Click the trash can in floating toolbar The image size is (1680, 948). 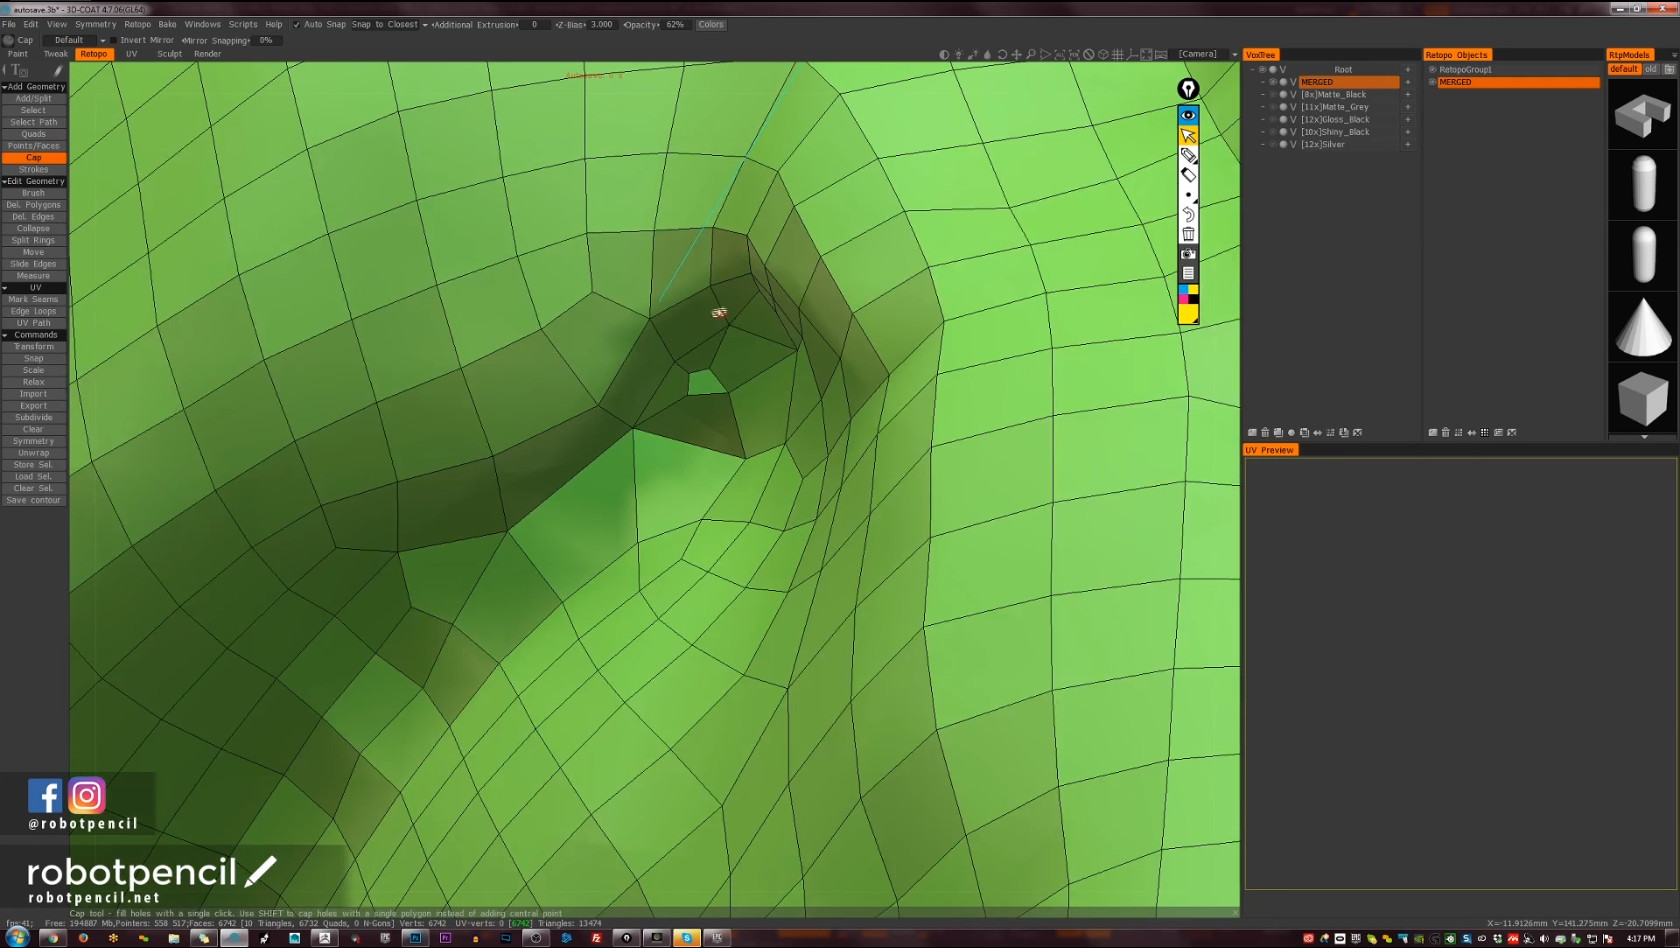[1188, 234]
